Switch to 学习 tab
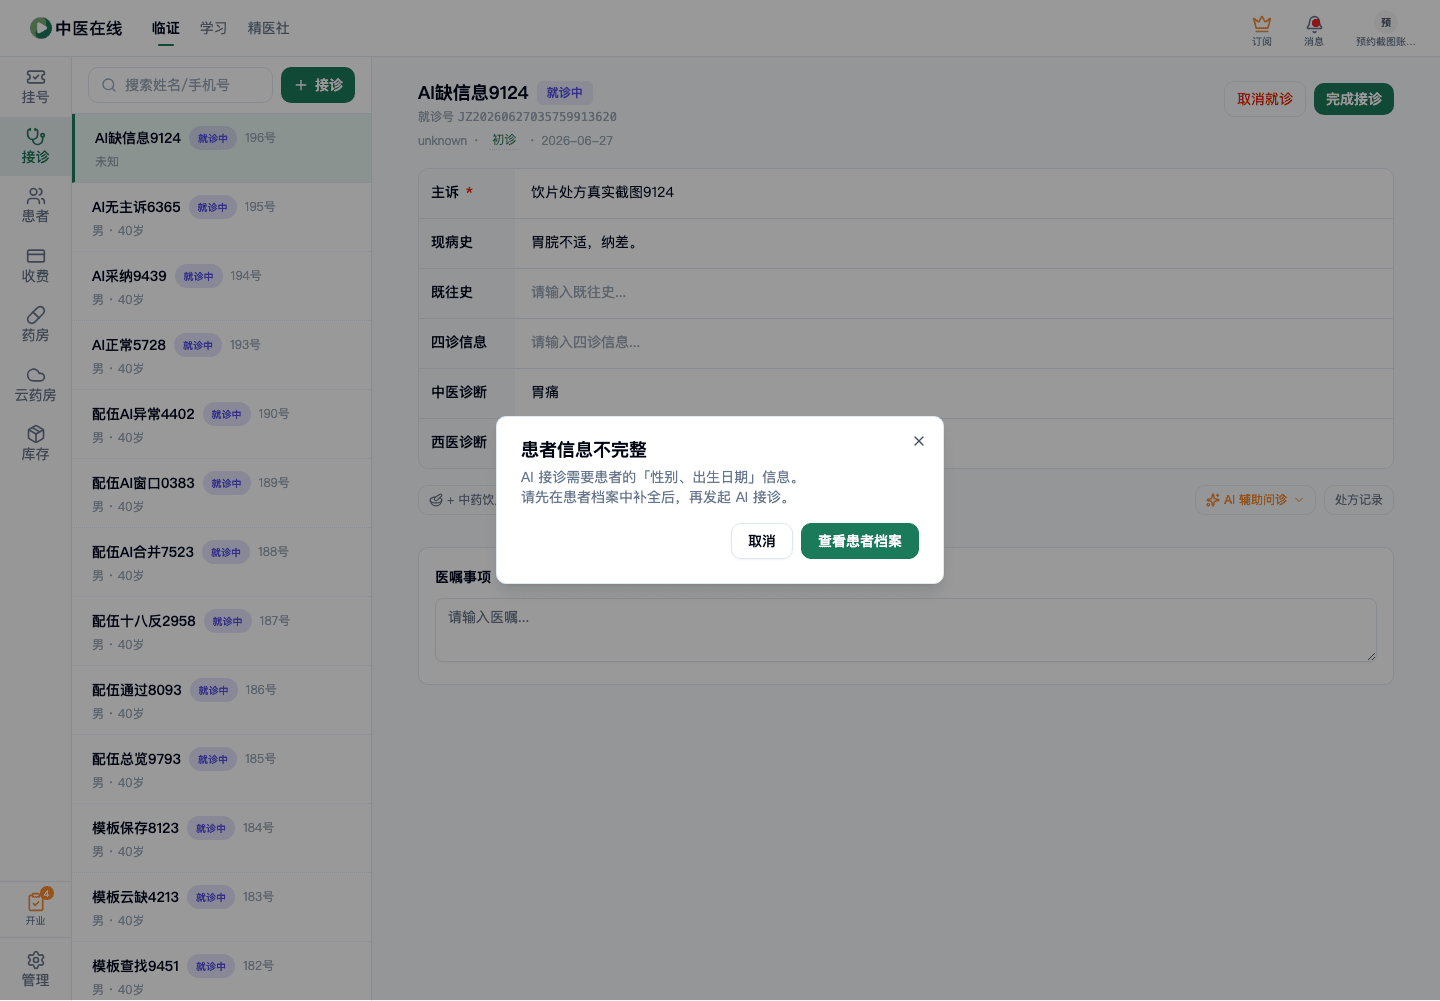Viewport: 1440px width, 1001px height. click(x=214, y=28)
